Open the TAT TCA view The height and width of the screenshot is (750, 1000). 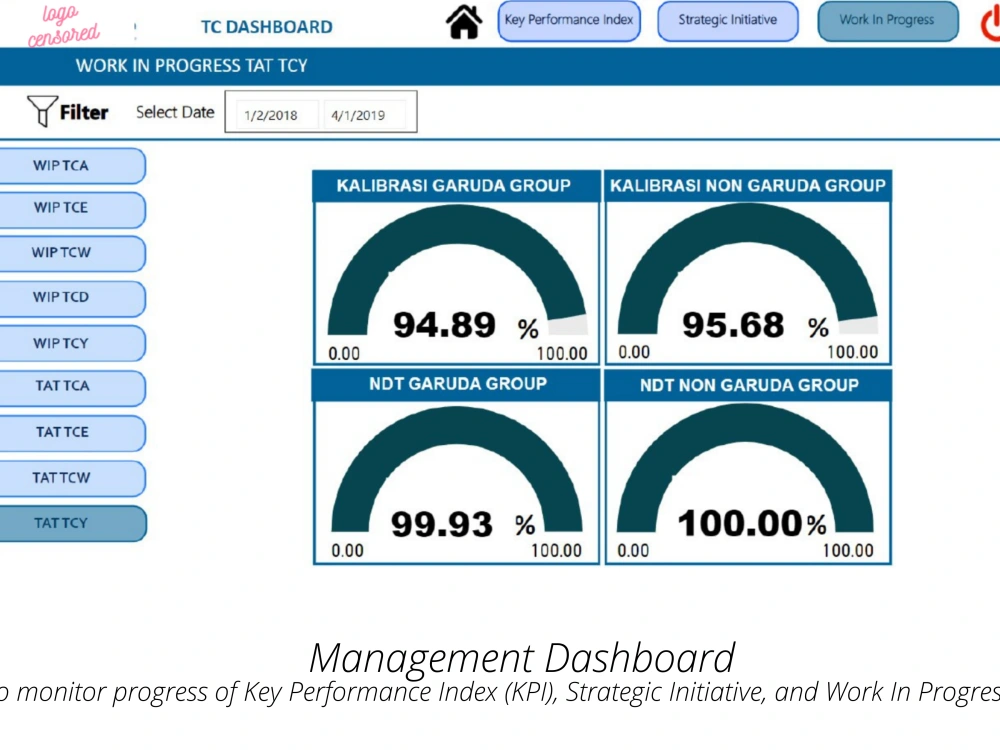tap(72, 386)
